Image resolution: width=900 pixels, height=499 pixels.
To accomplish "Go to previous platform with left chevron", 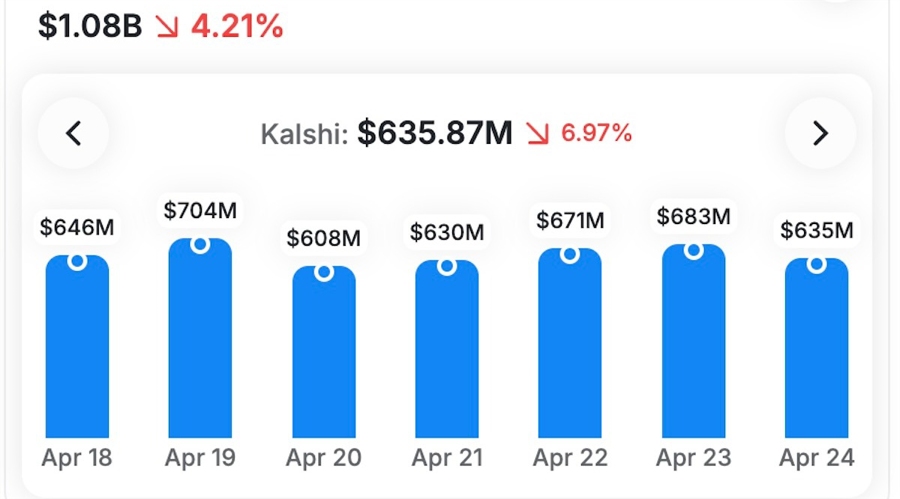I will [x=73, y=133].
